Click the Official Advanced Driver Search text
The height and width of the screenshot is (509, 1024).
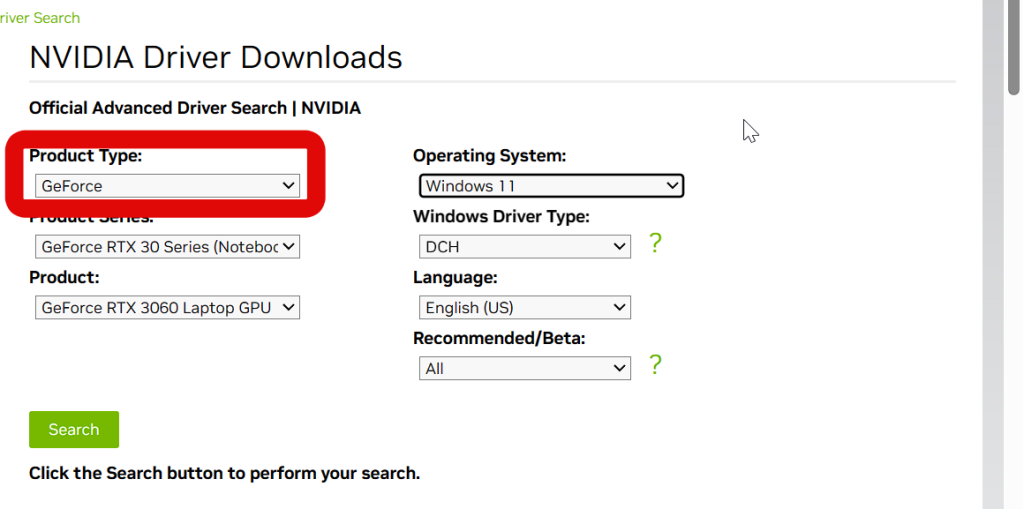(195, 108)
